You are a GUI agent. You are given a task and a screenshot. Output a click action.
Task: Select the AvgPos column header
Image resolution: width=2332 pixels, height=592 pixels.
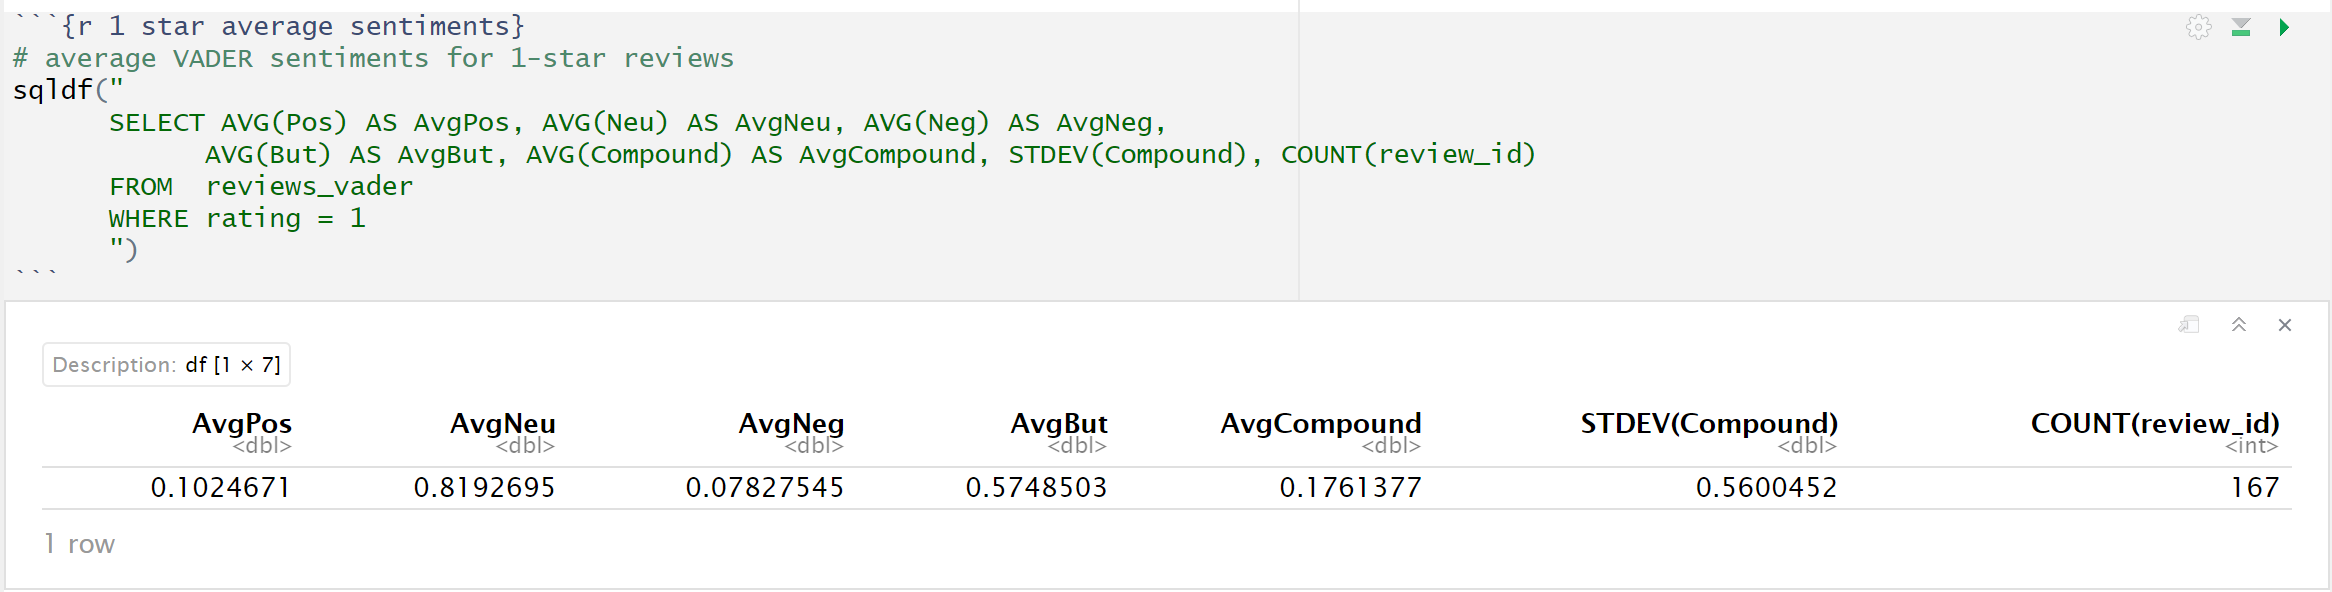pos(242,424)
